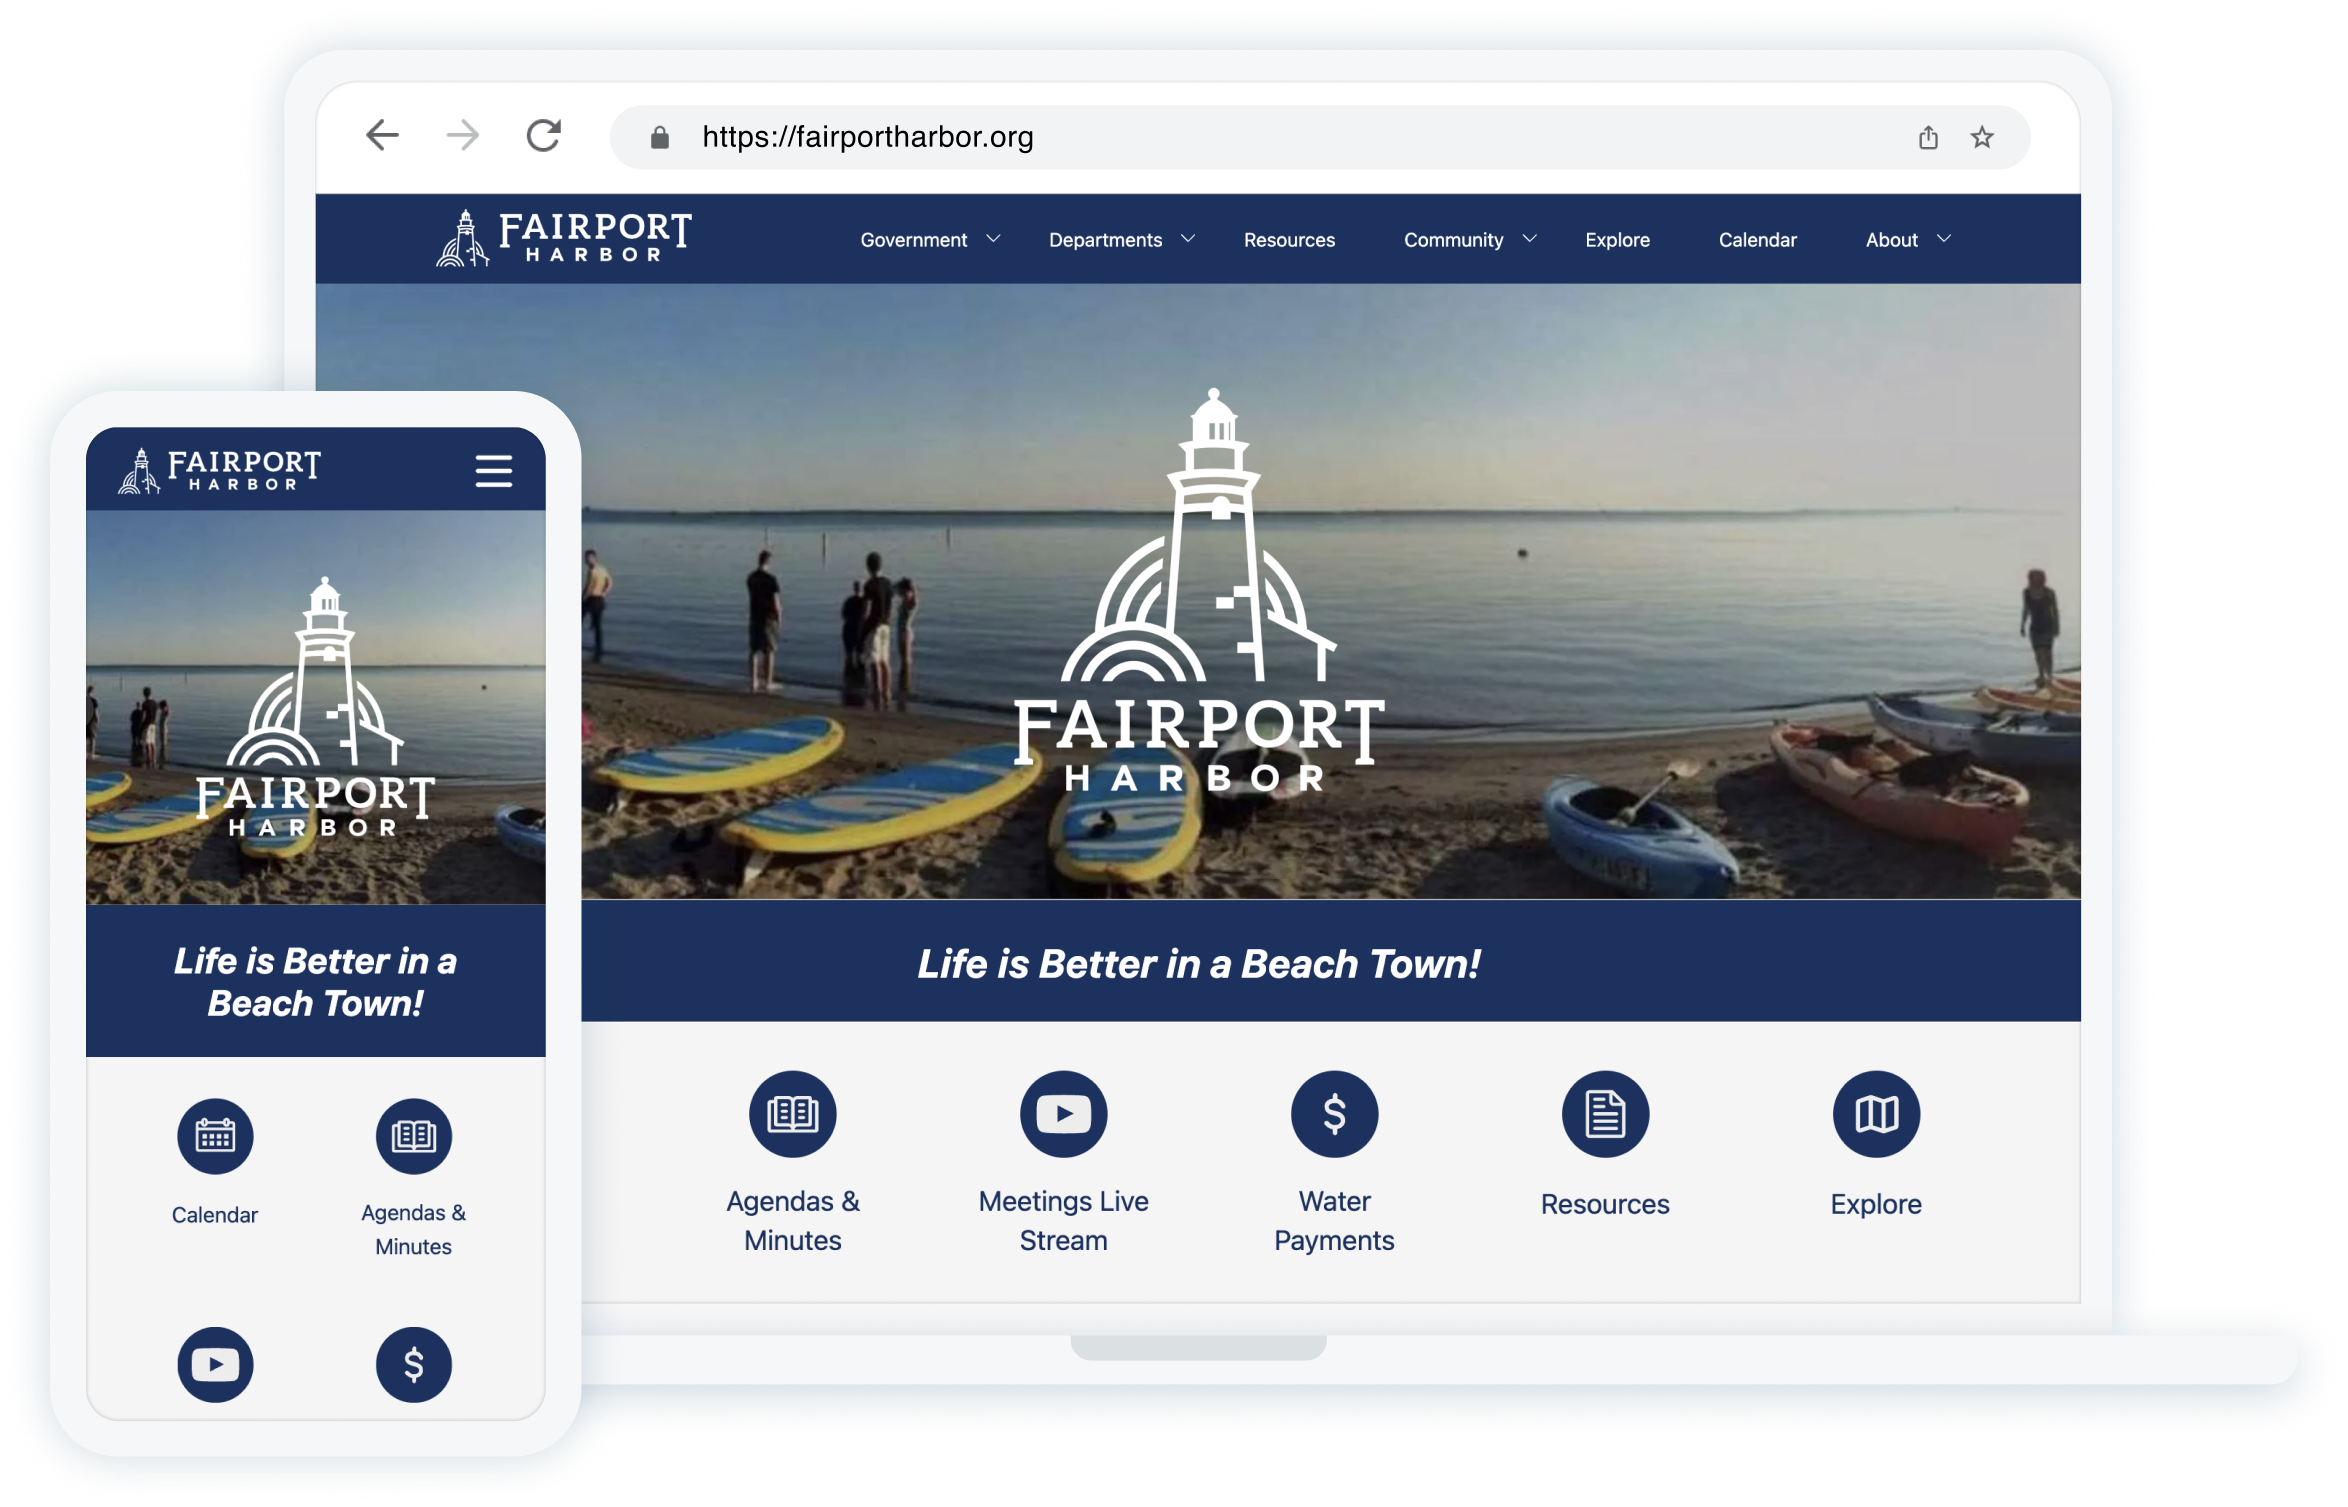
Task: Select Explore in the top navigation
Action: coord(1618,240)
